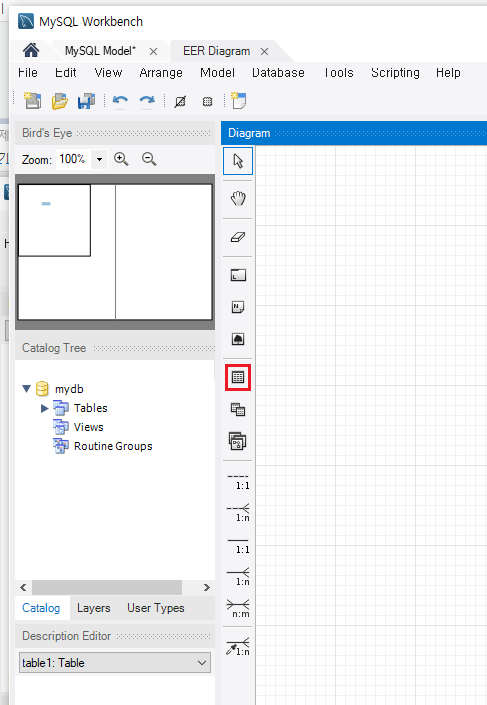Undo the last action
The image size is (487, 705).
point(120,101)
